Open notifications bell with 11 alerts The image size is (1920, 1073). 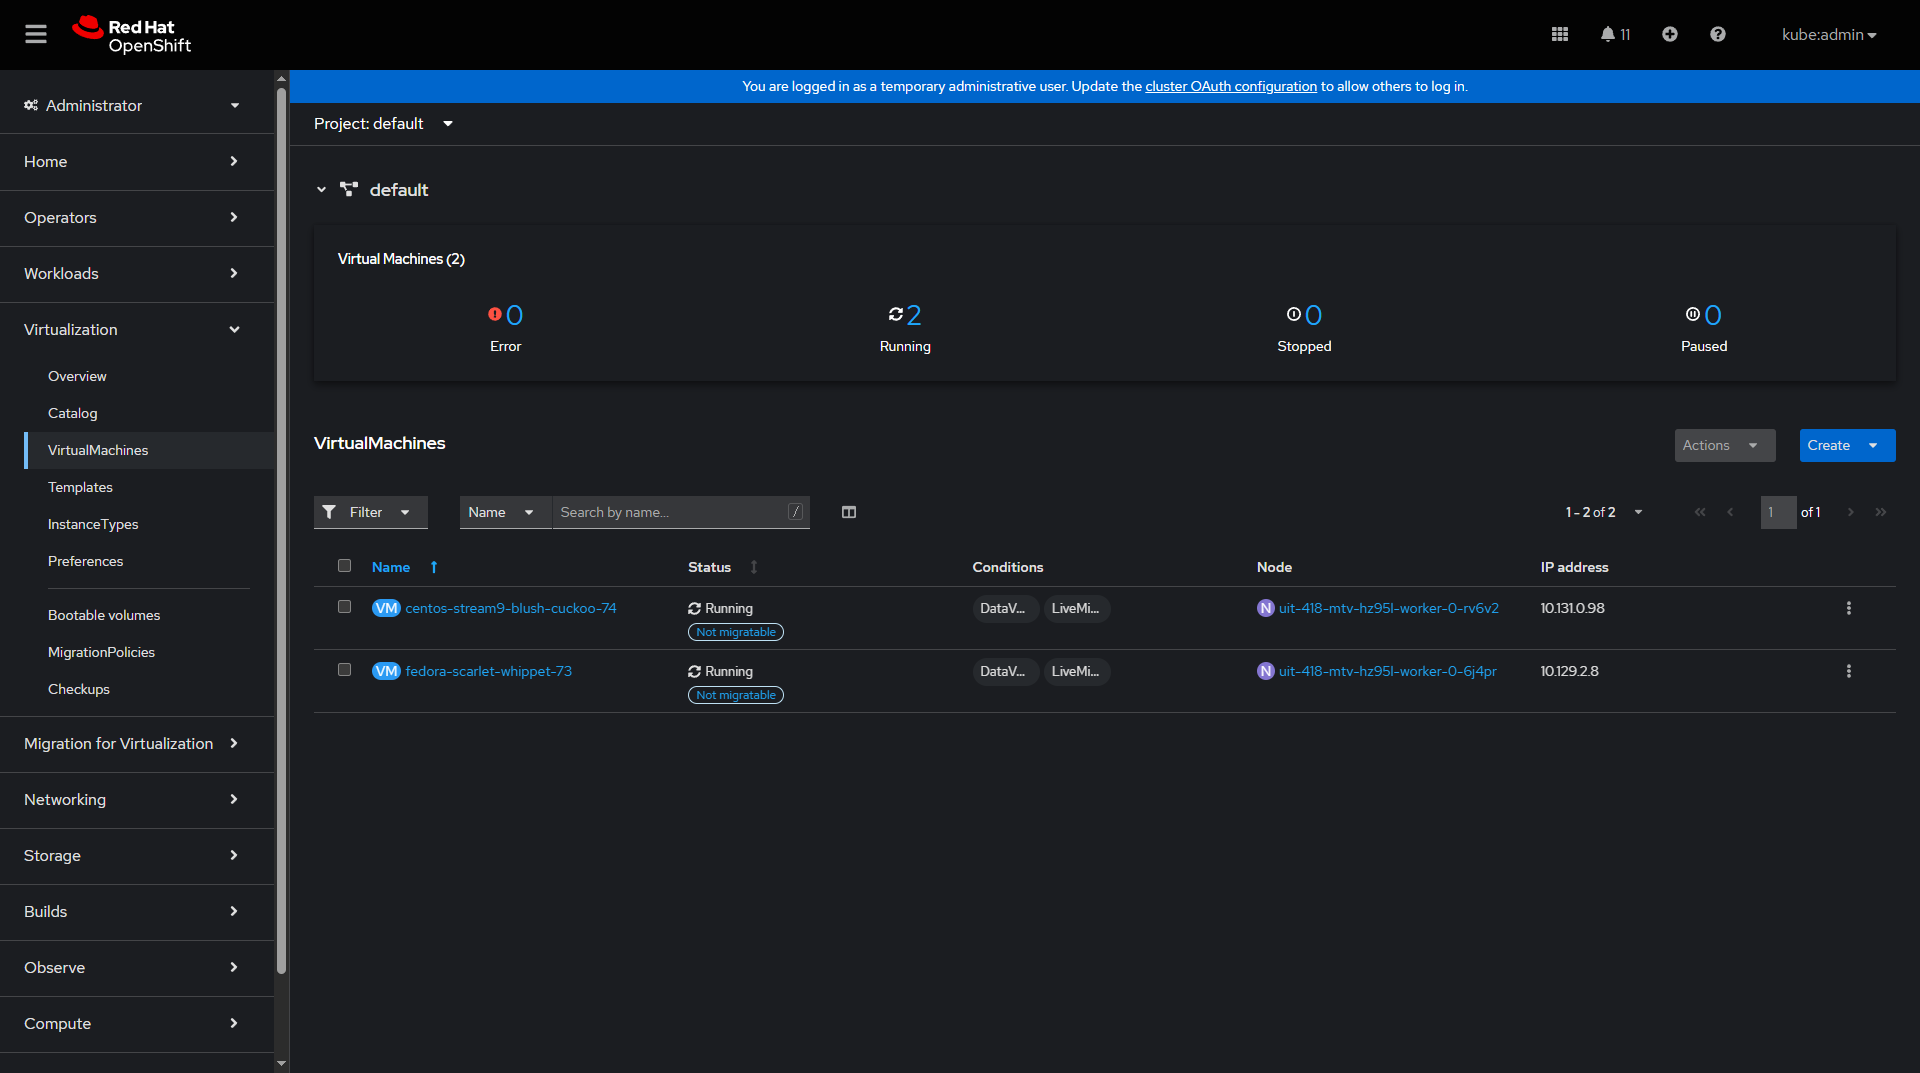coord(1615,34)
